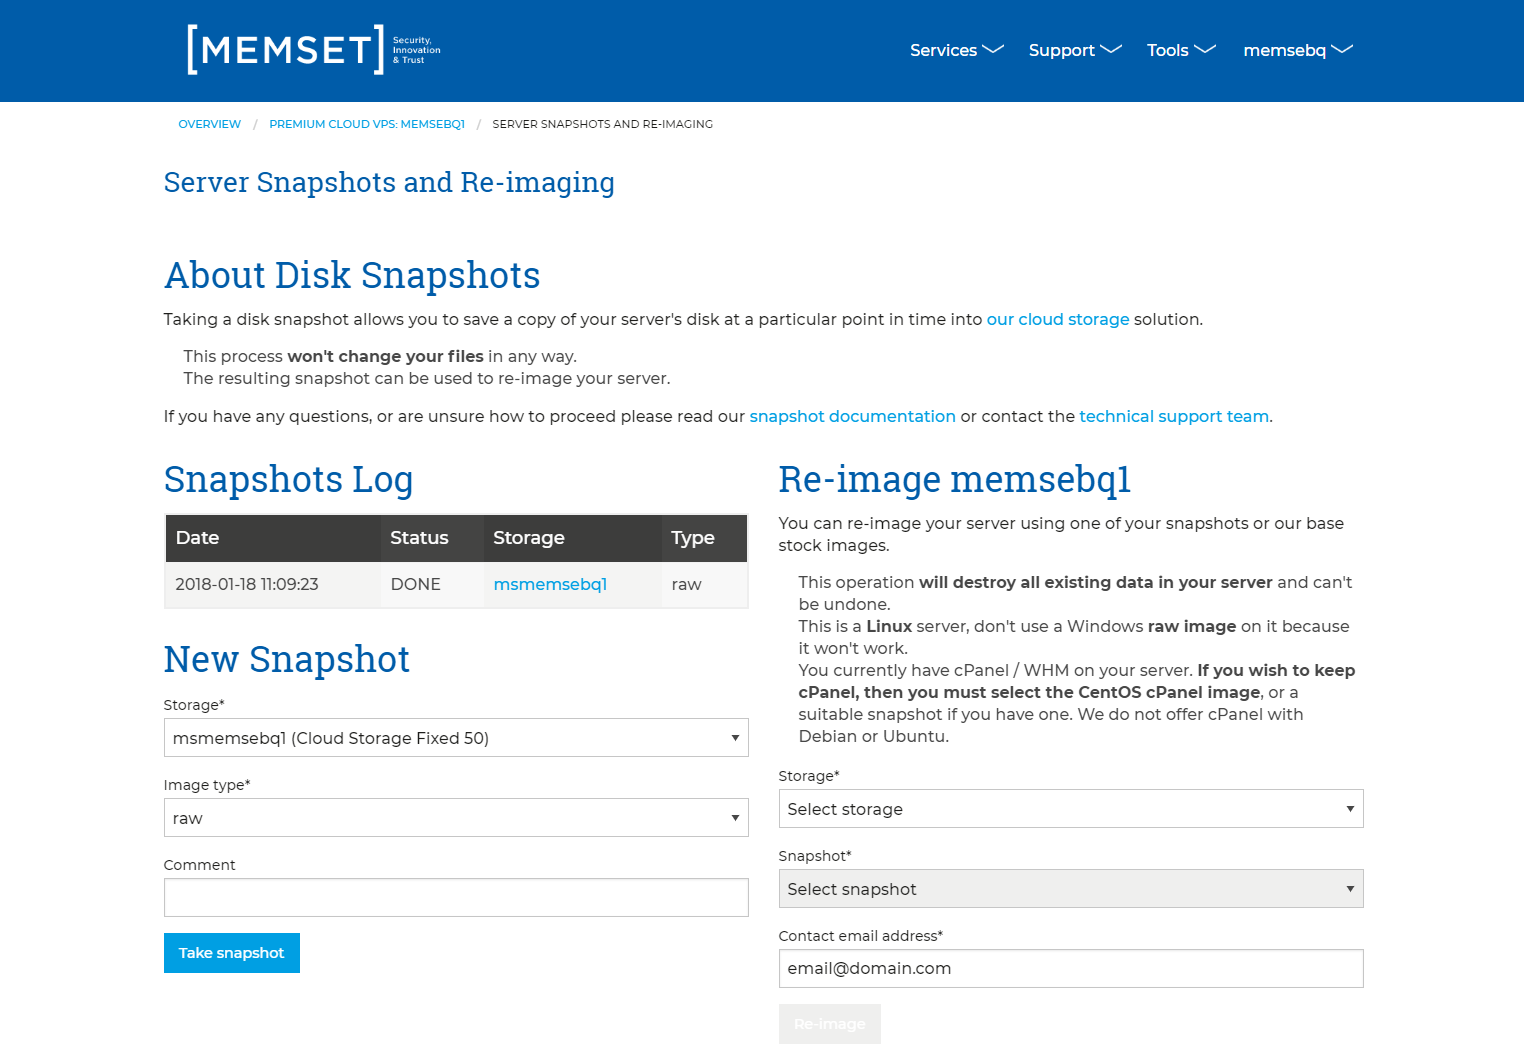The height and width of the screenshot is (1064, 1524).
Task: Open the Select snapshot dropdown
Action: click(1071, 889)
